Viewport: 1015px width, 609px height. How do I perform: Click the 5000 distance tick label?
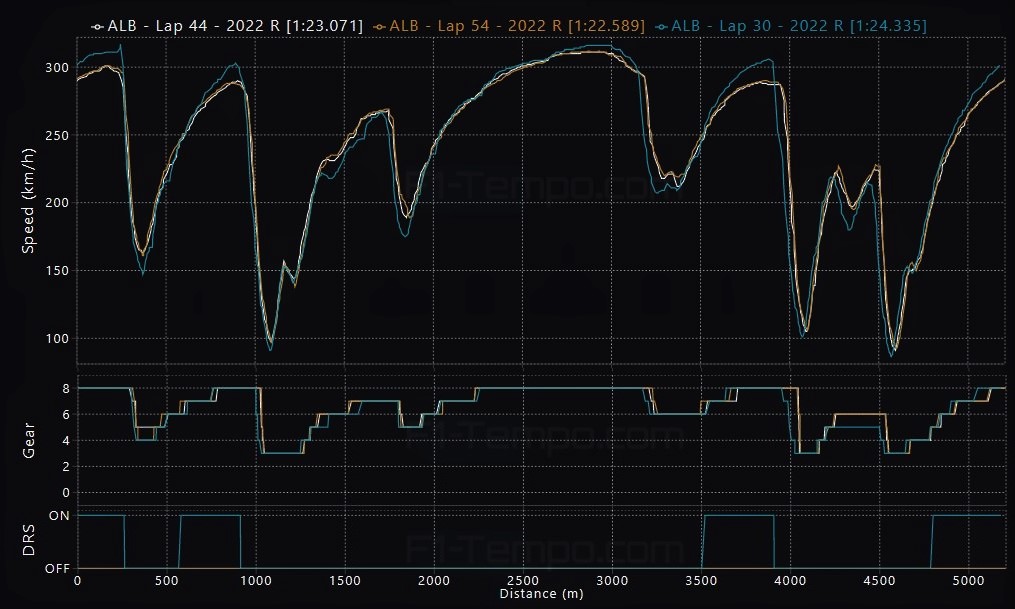pos(968,581)
